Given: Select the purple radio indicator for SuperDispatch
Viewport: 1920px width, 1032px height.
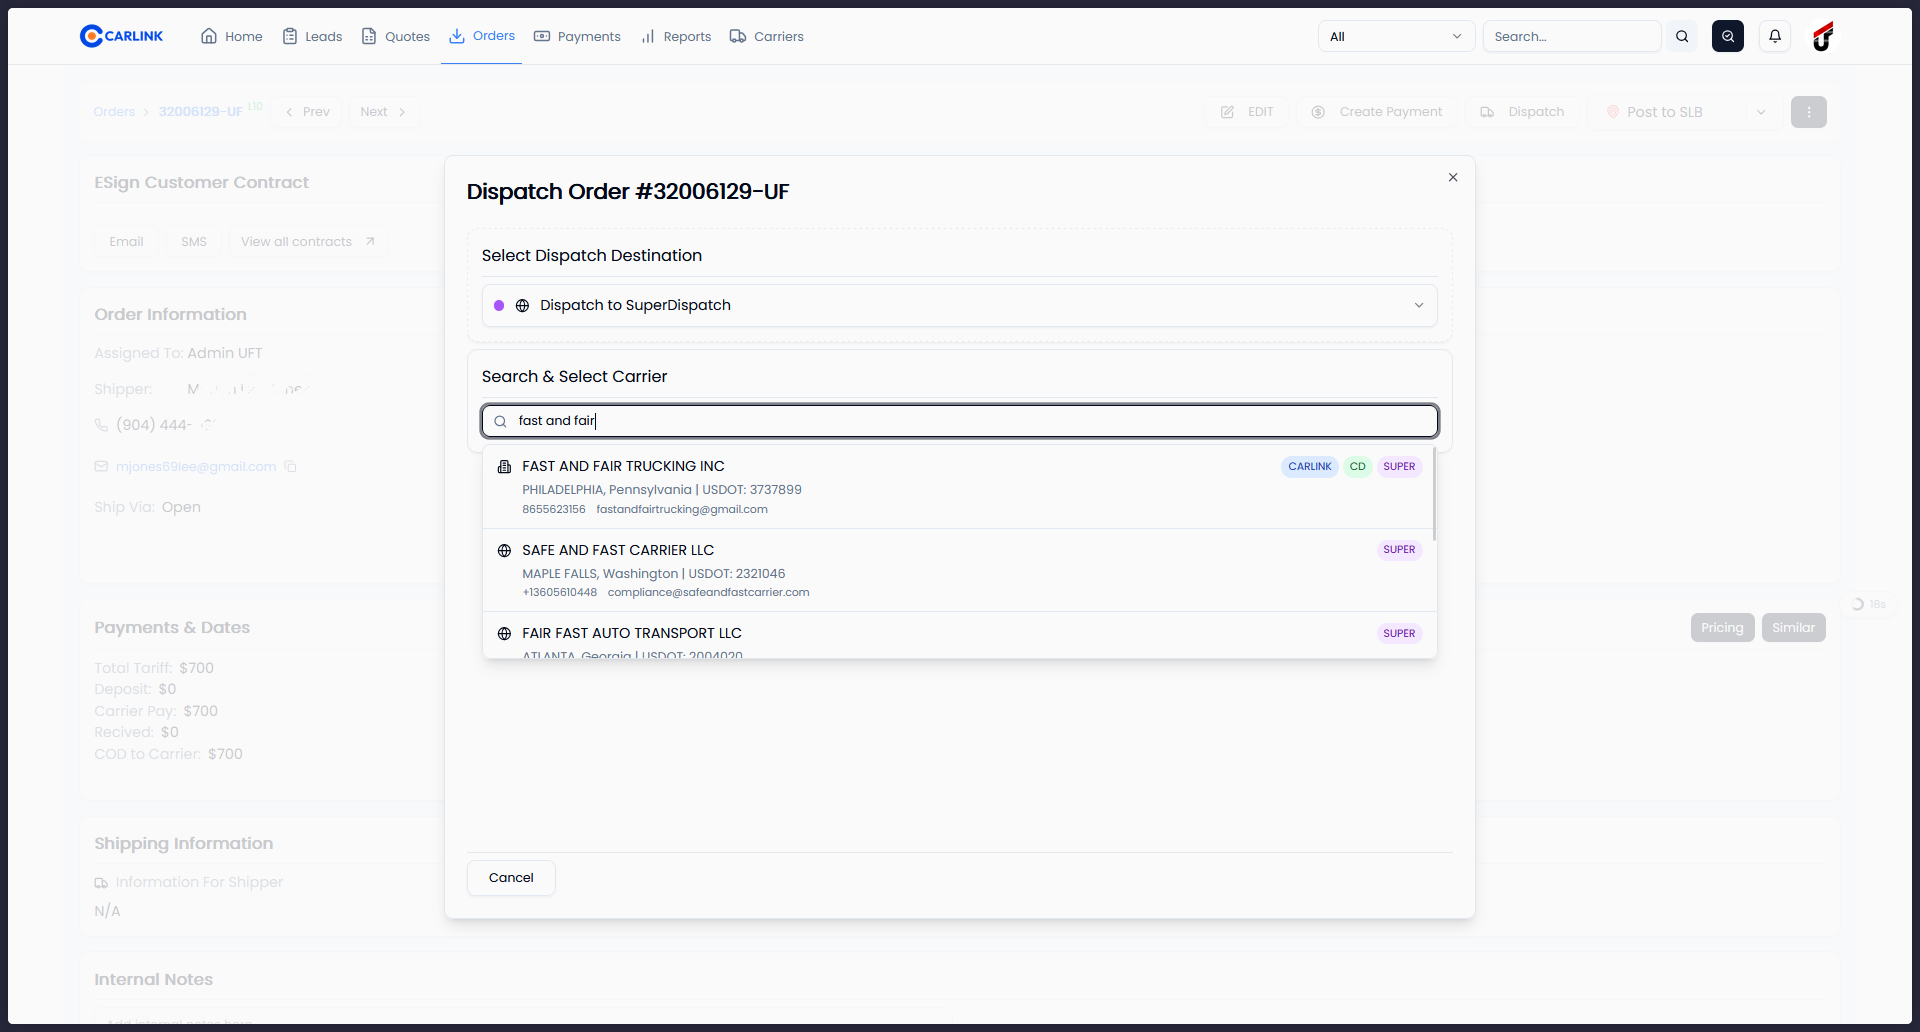Looking at the screenshot, I should pos(500,305).
